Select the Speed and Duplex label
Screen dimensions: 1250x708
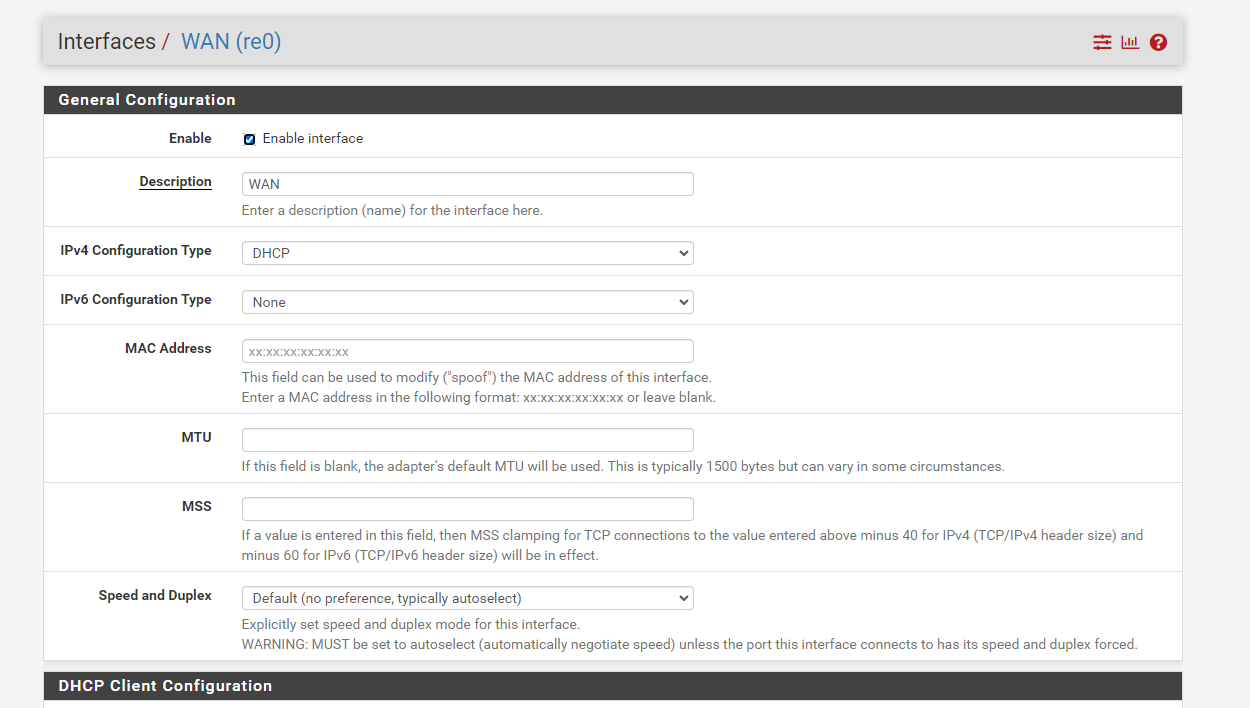pyautogui.click(x=155, y=595)
